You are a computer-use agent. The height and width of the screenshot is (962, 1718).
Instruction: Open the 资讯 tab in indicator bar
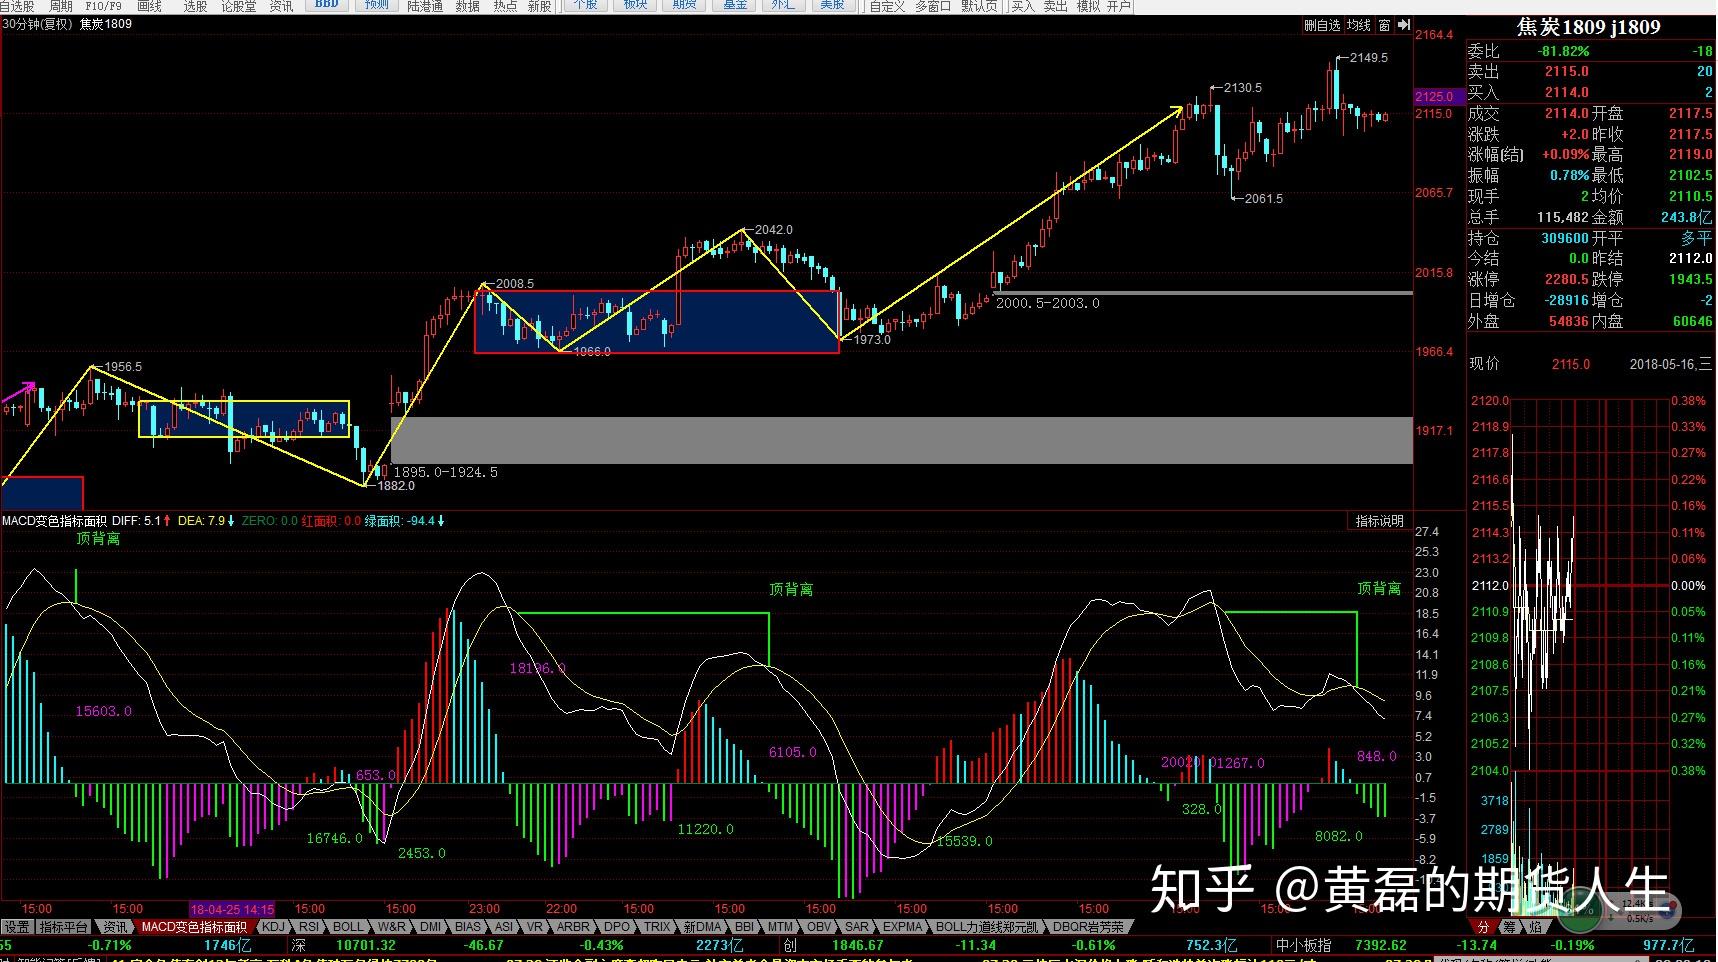click(x=114, y=927)
